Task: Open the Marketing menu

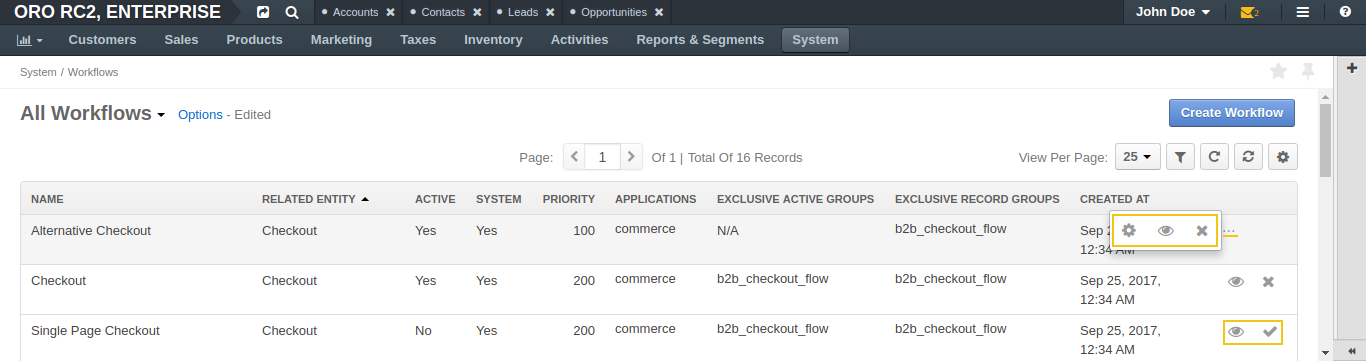Action: click(341, 40)
